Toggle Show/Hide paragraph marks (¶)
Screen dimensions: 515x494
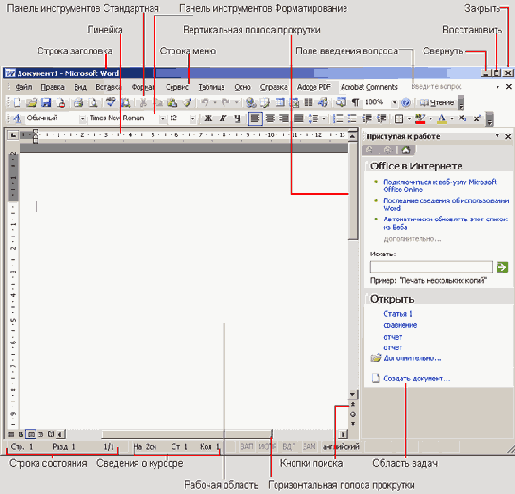click(x=355, y=103)
